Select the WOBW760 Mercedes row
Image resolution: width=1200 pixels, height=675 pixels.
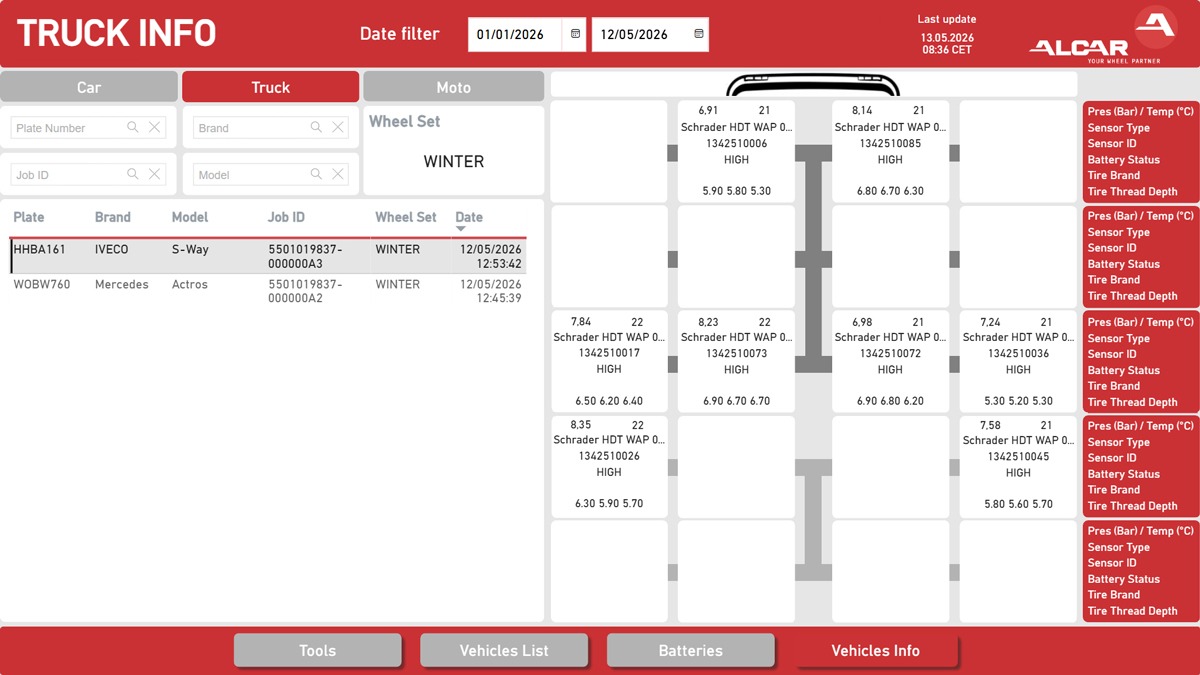tap(268, 291)
